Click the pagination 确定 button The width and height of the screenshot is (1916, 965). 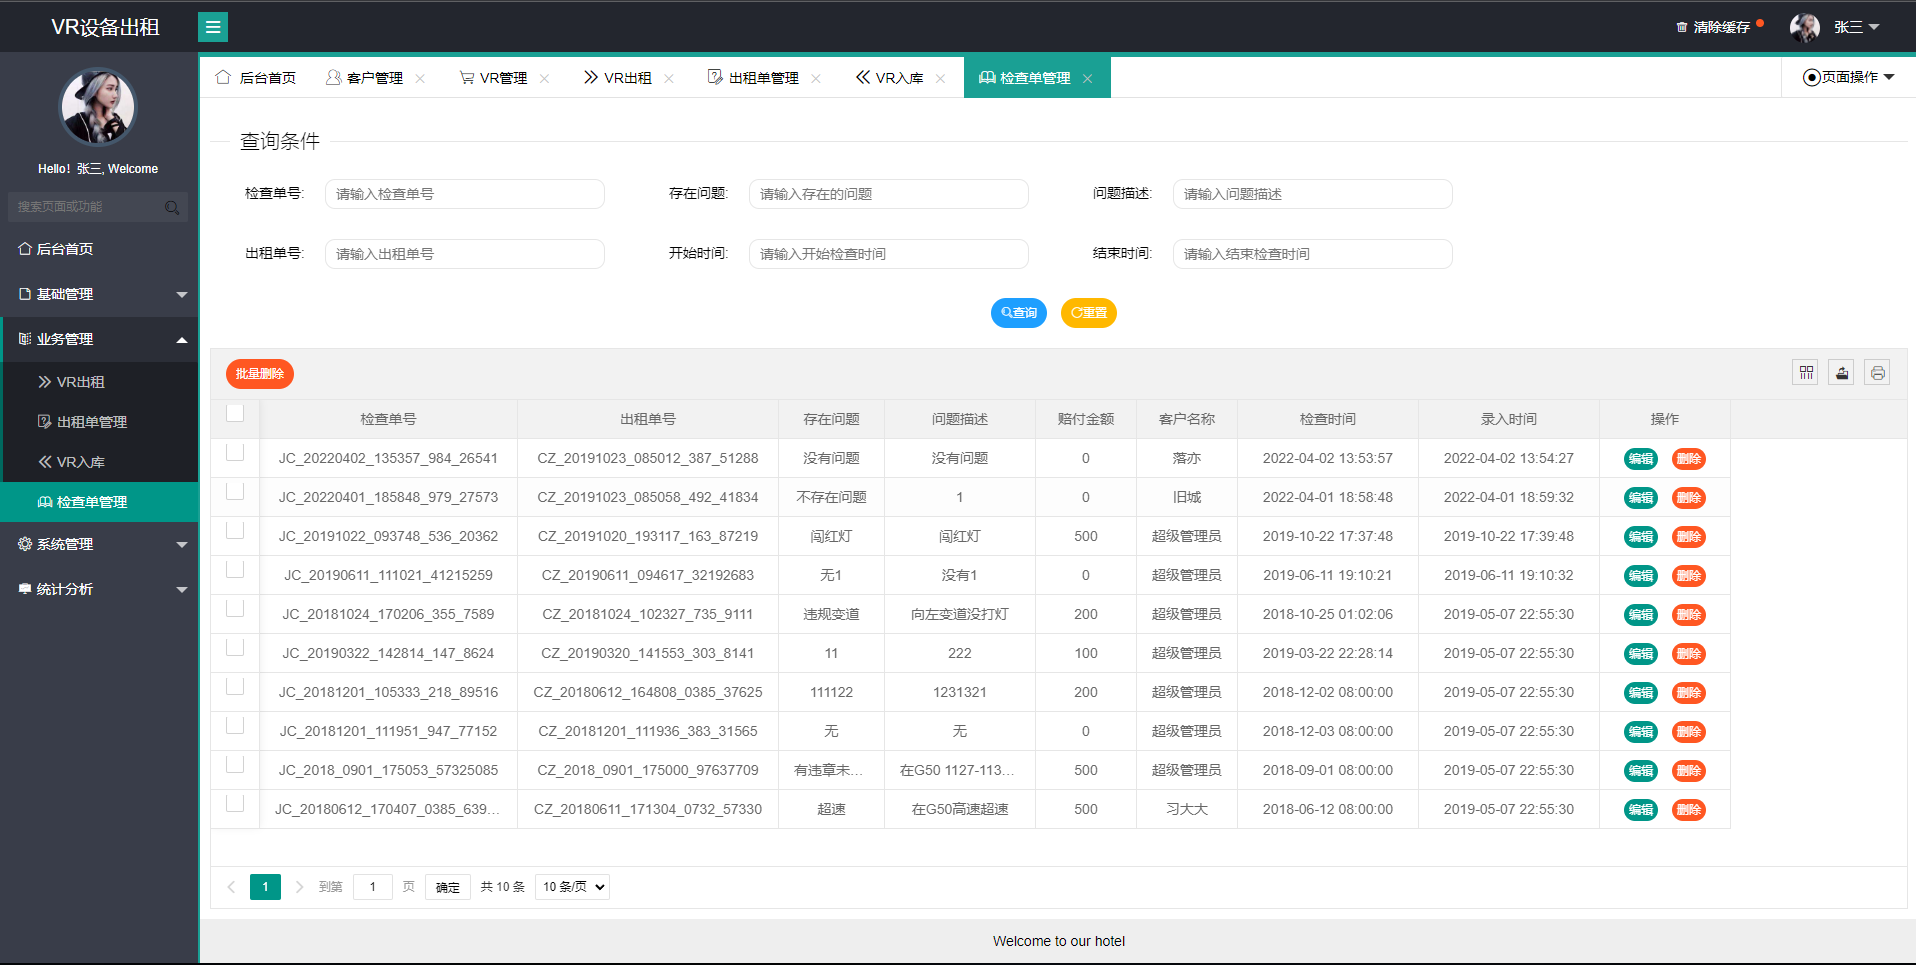coord(448,887)
